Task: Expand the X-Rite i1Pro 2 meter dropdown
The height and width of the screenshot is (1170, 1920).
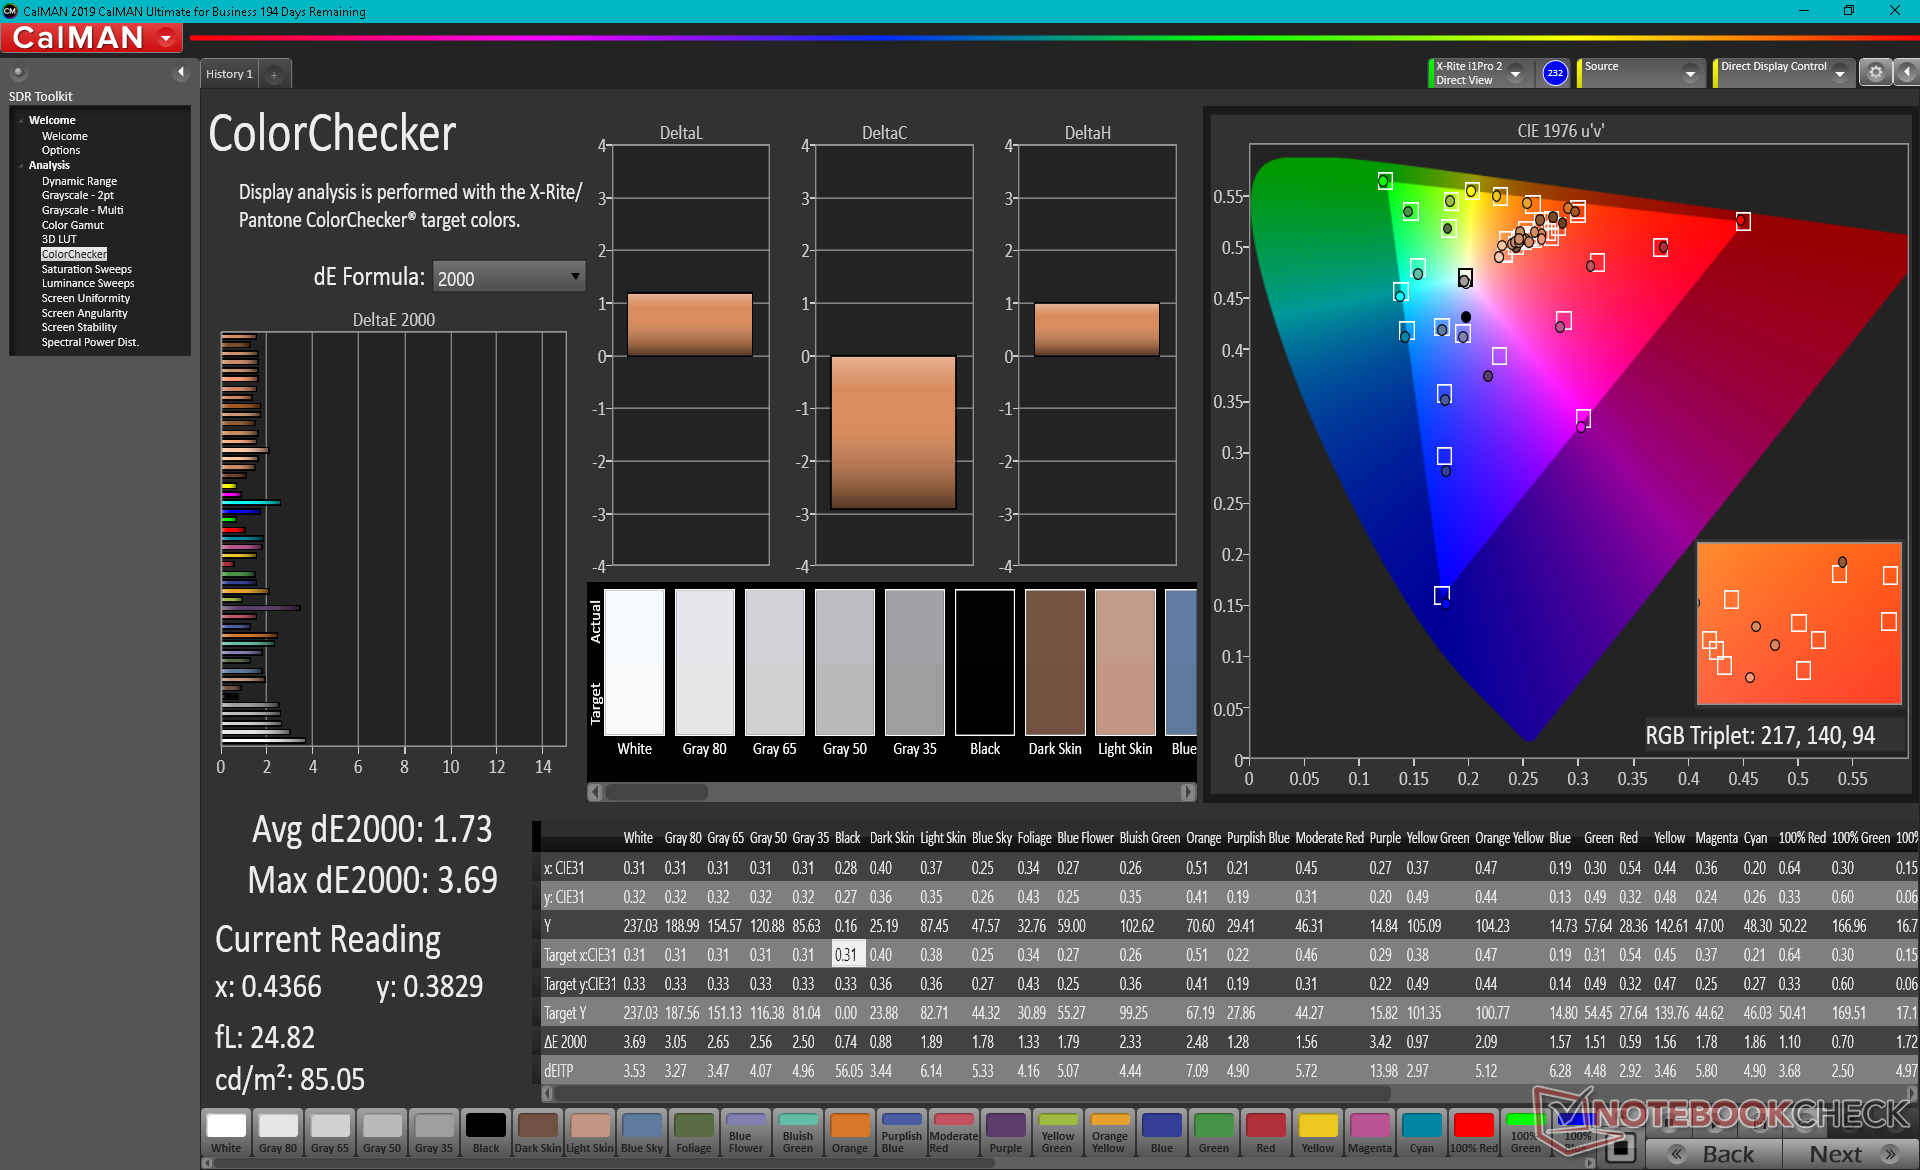Action: tap(1516, 74)
